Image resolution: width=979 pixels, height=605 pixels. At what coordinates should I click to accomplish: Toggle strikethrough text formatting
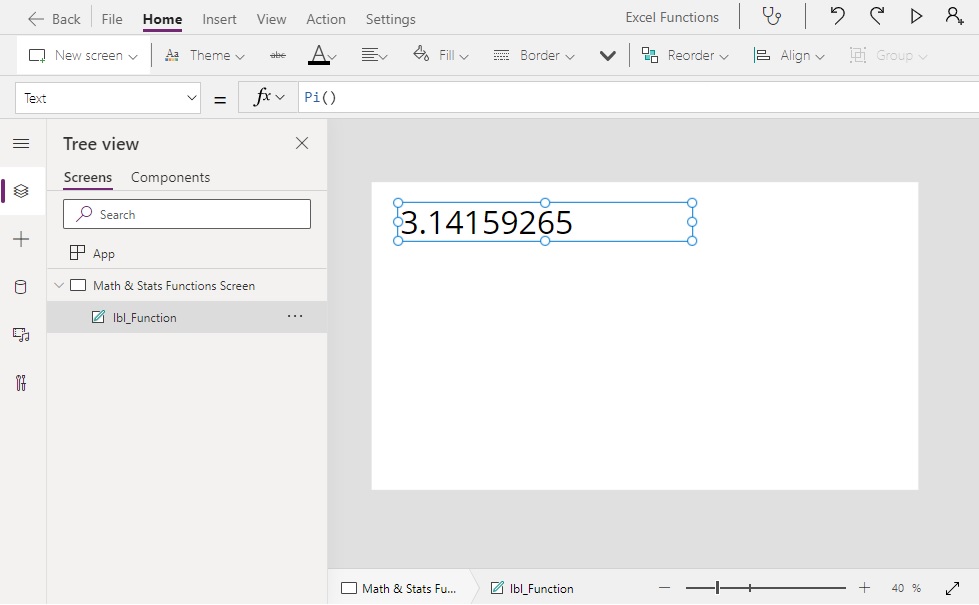[278, 56]
